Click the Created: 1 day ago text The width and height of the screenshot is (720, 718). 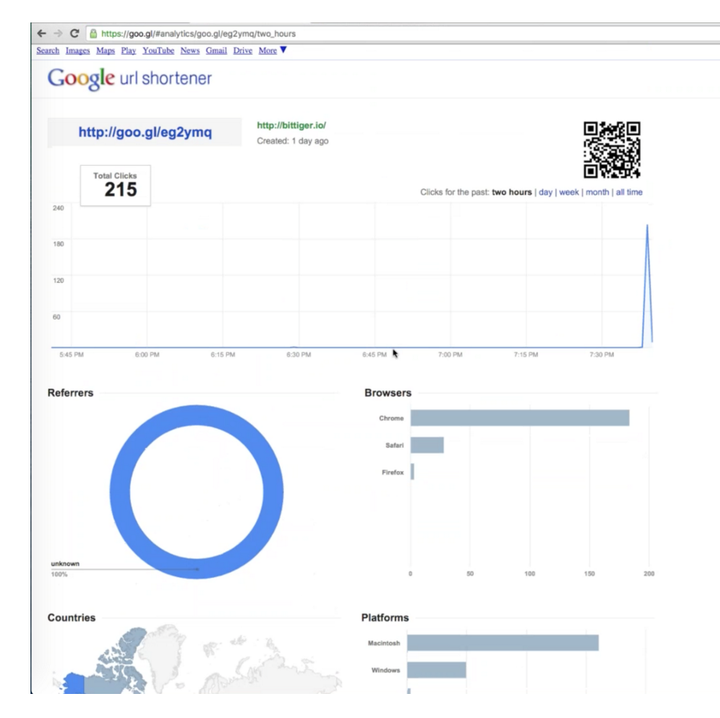point(292,141)
